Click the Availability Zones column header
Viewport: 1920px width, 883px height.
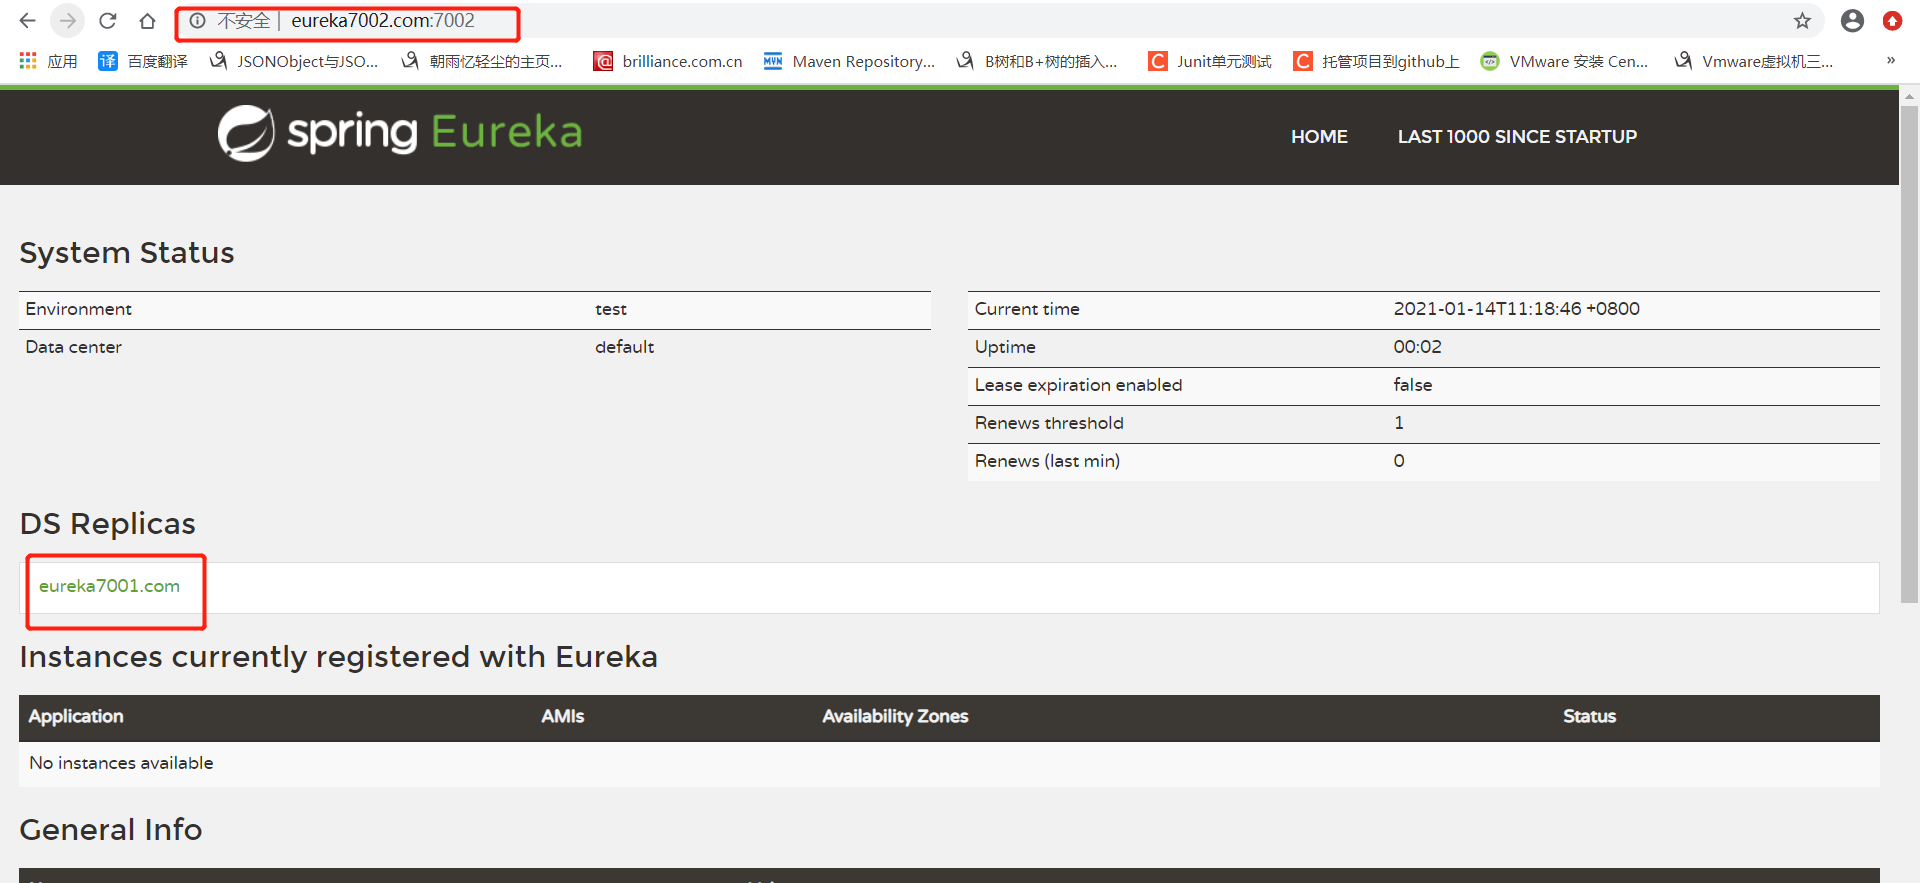point(895,716)
